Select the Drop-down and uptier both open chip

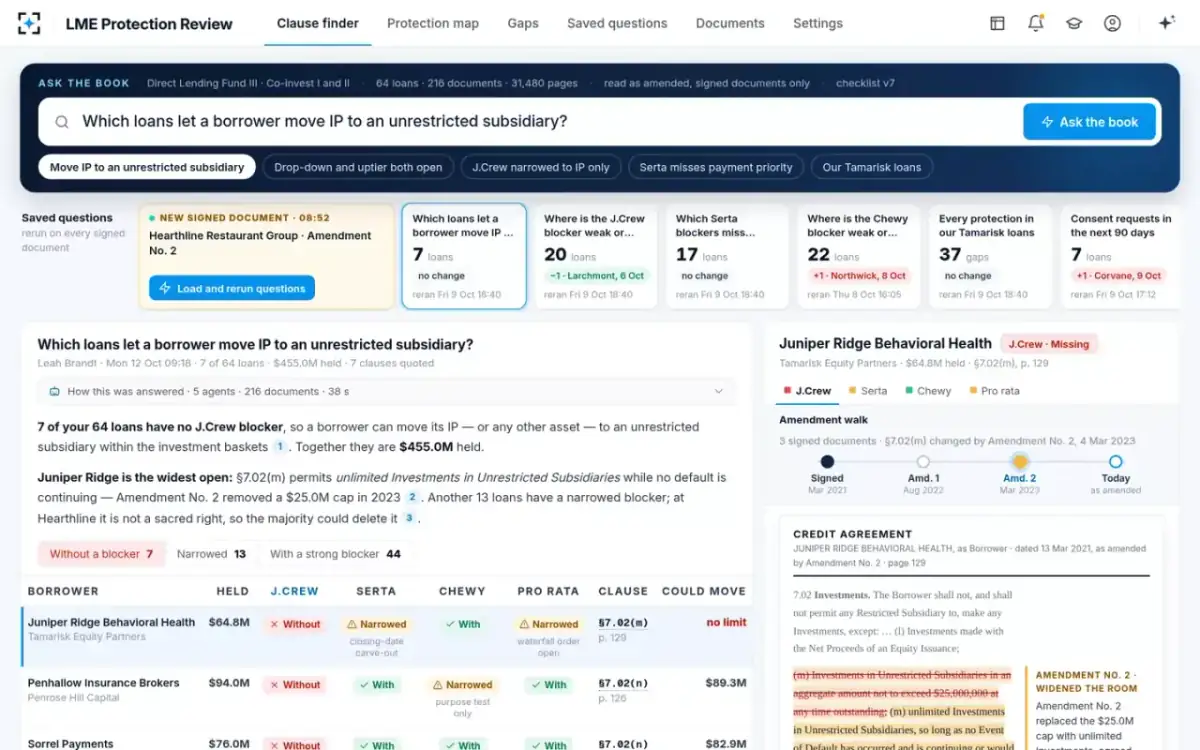click(x=358, y=167)
